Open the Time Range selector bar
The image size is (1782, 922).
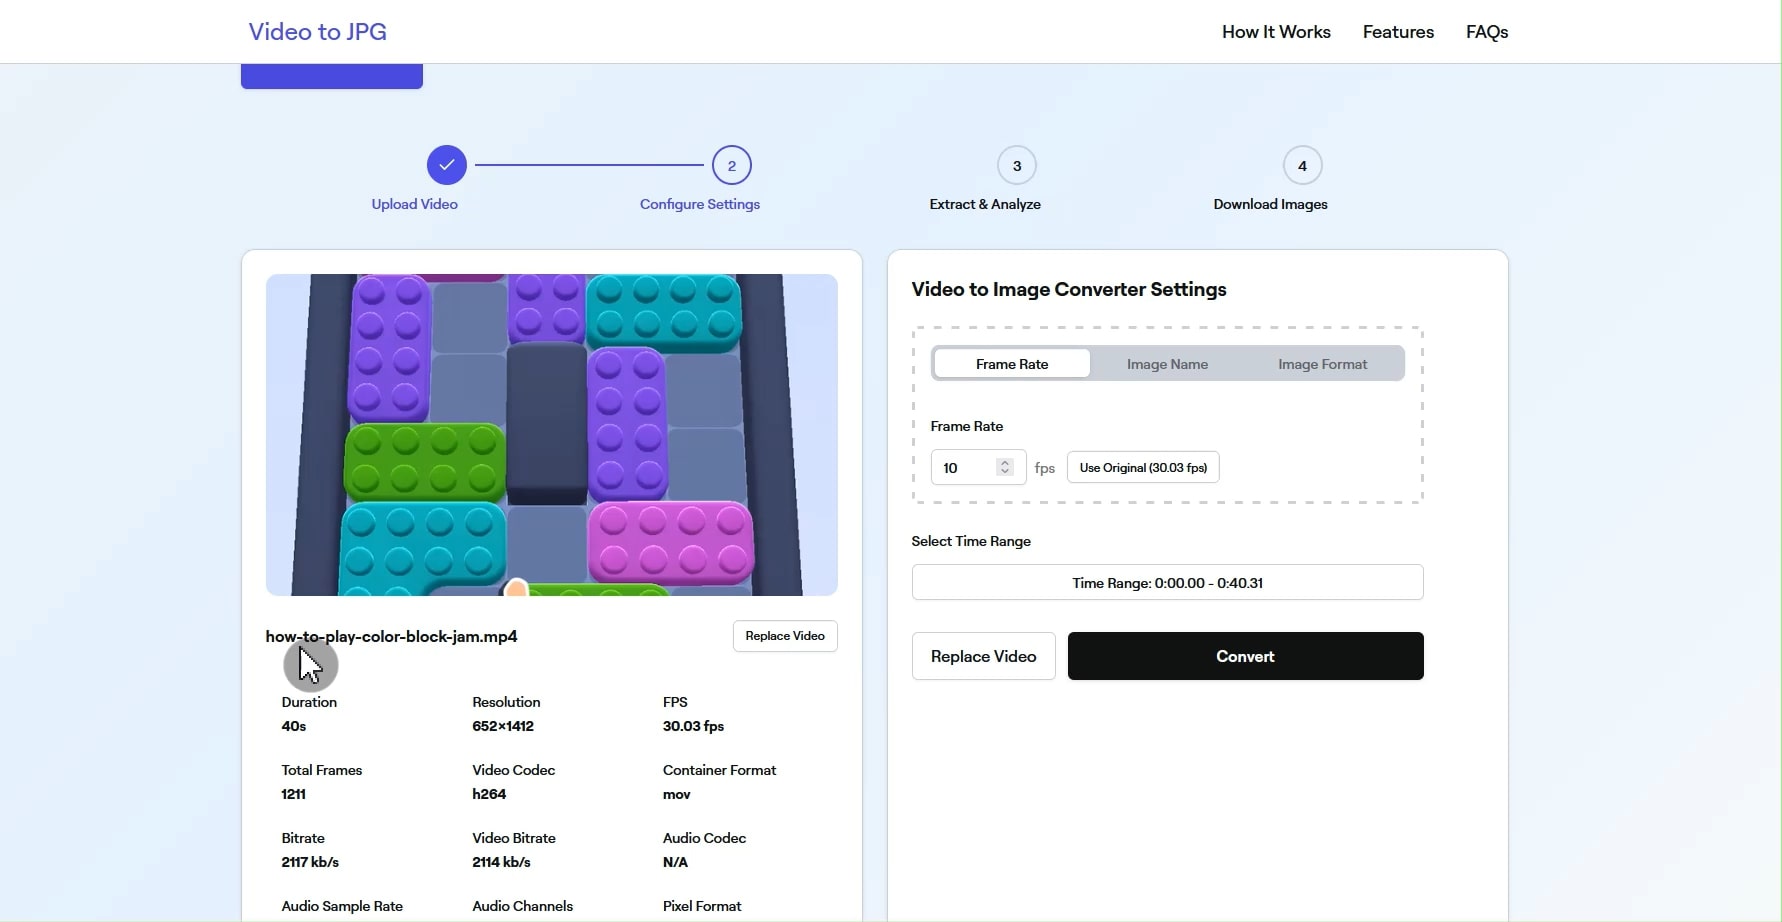[1167, 583]
